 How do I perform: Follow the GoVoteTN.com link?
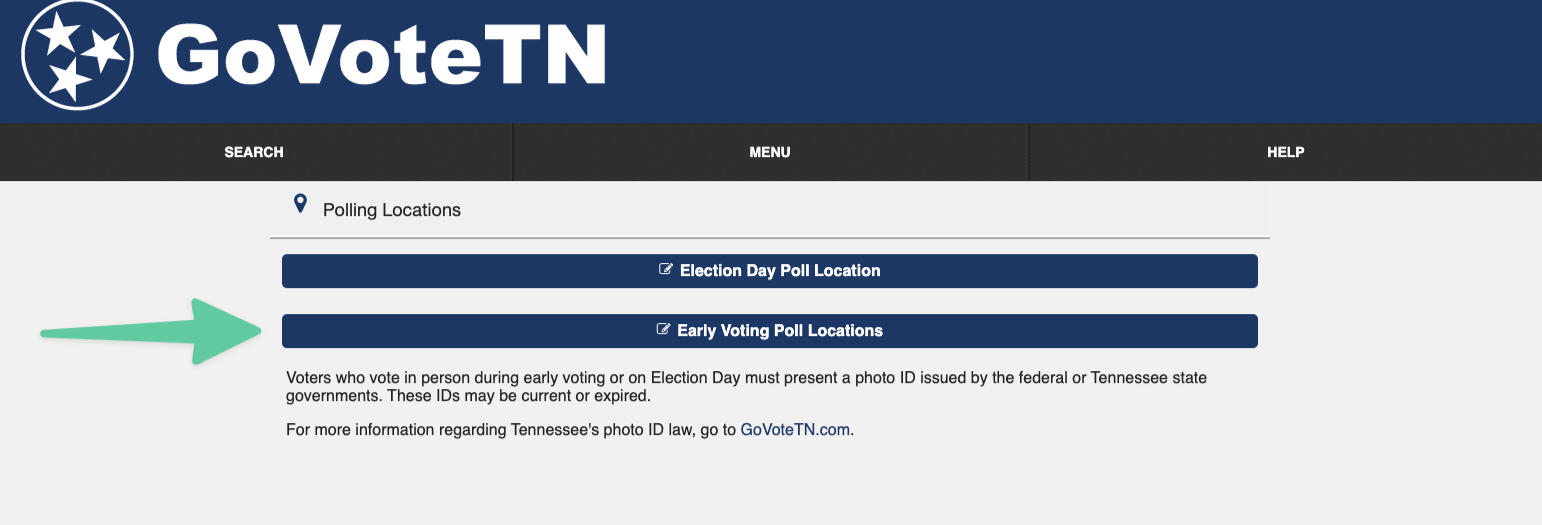pos(795,430)
